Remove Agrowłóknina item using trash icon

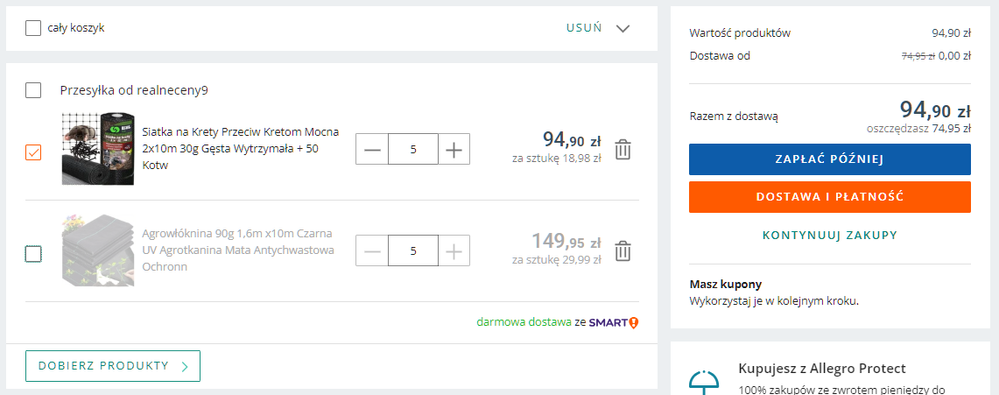(622, 251)
